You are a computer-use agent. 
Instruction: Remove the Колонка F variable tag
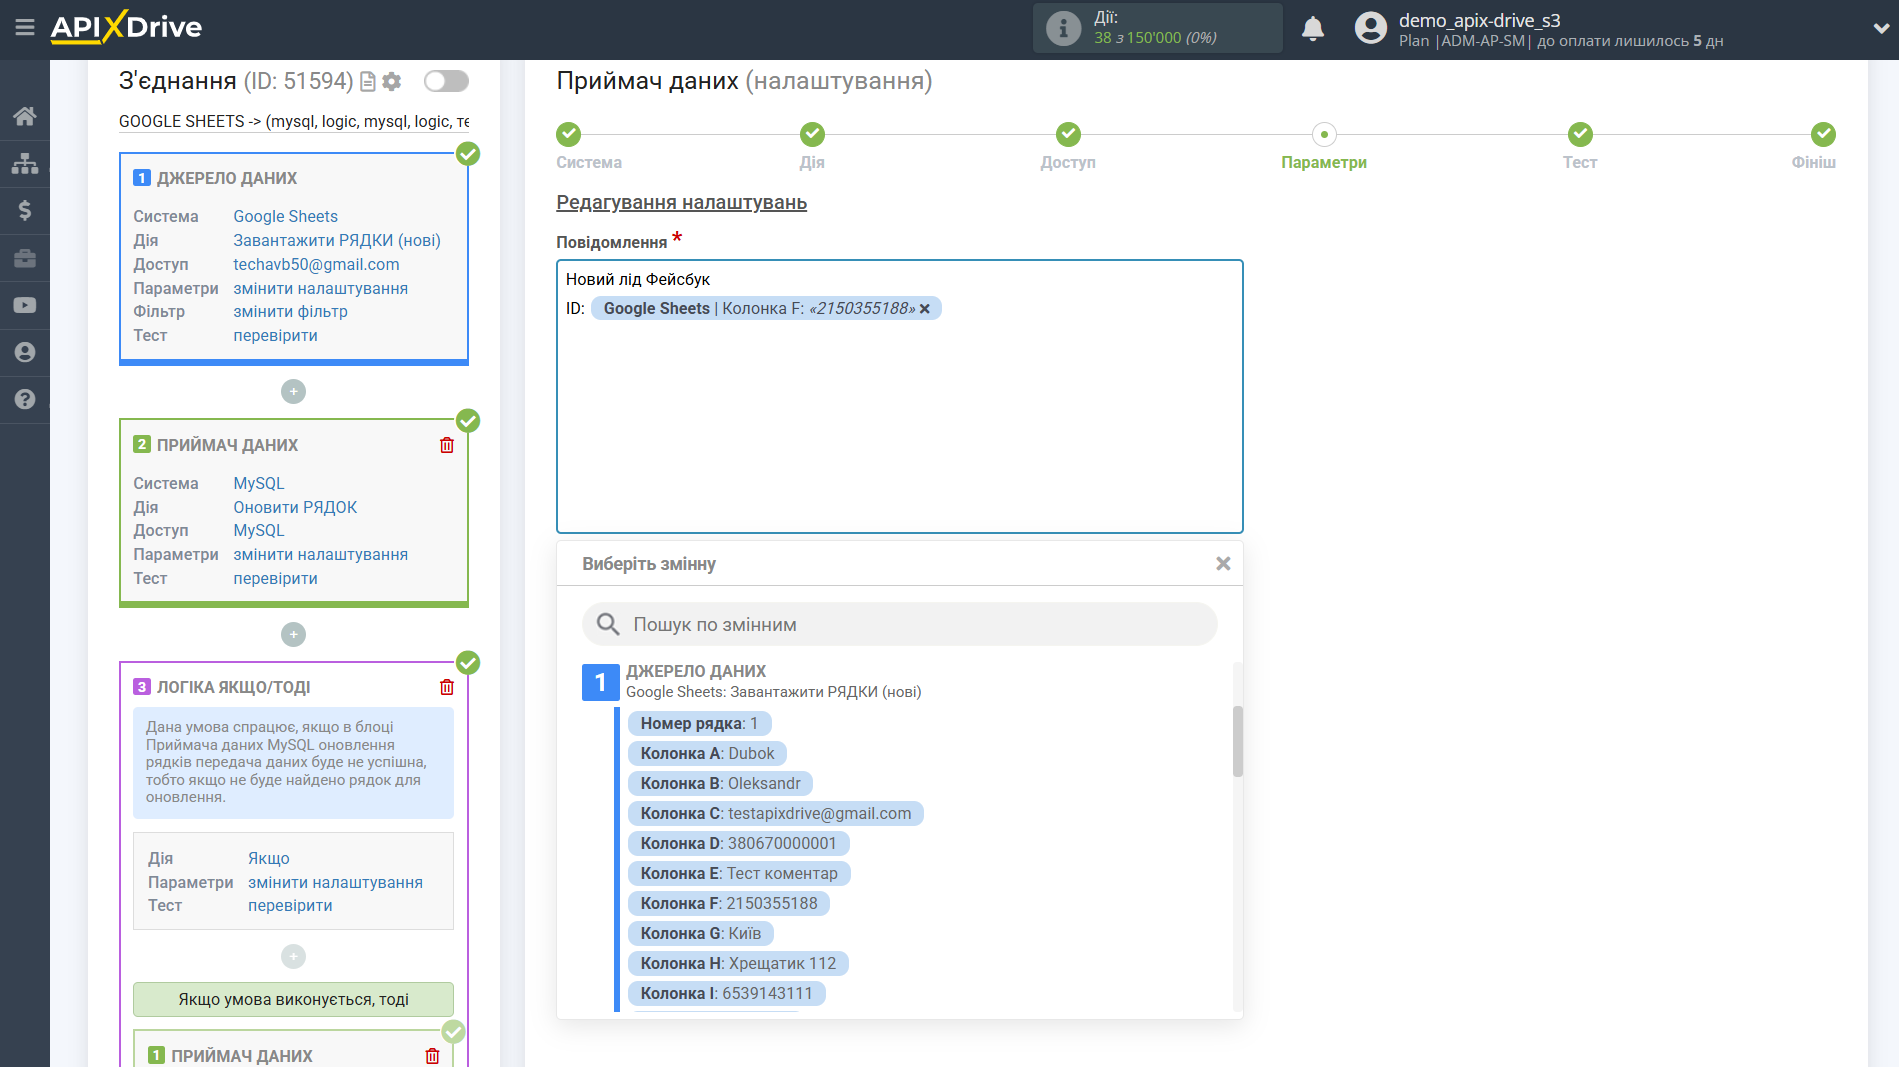[925, 309]
